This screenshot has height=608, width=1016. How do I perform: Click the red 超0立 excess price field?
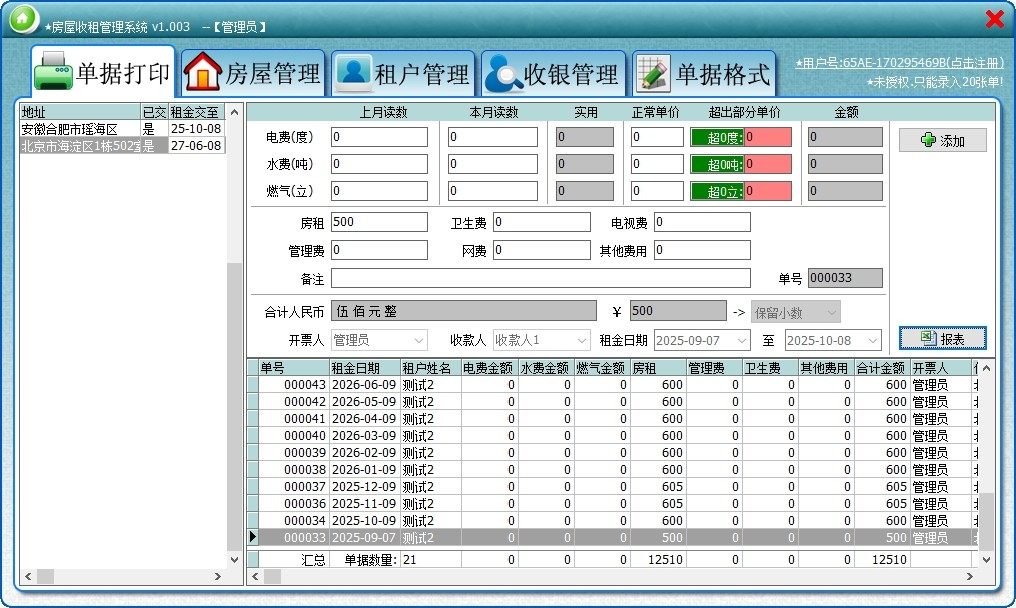tap(768, 192)
